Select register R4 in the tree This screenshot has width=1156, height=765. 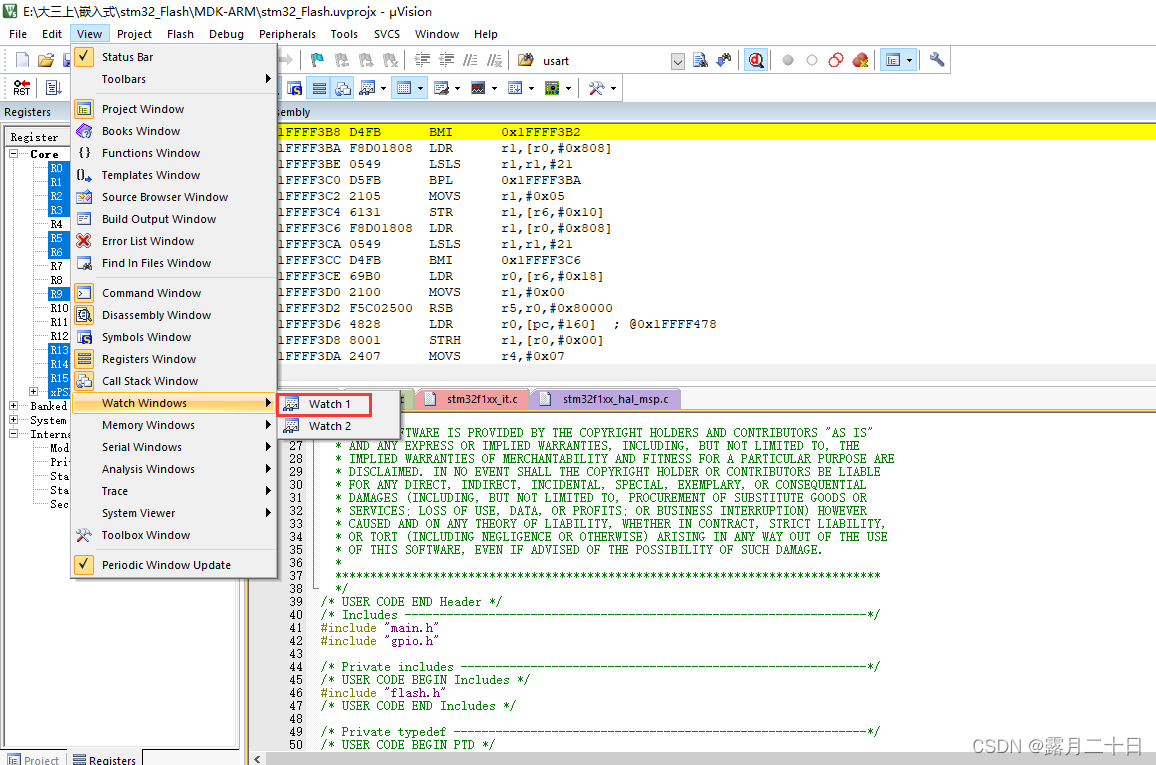(57, 224)
